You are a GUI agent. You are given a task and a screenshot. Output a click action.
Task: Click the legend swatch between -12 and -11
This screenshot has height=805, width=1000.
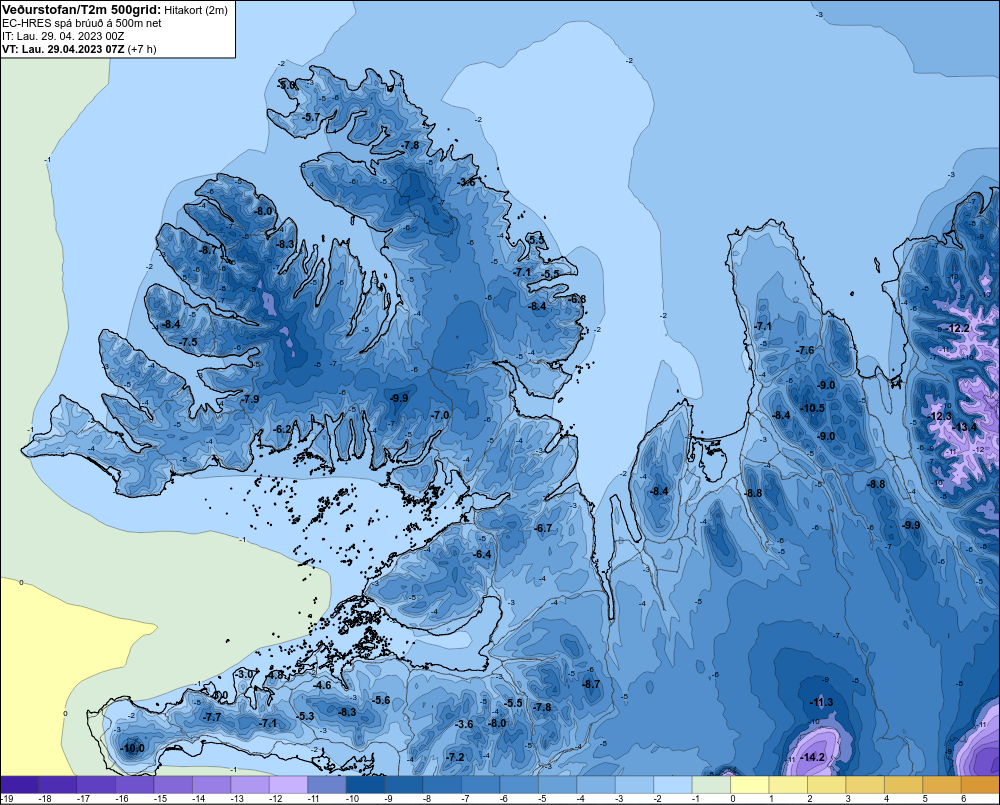pyautogui.click(x=288, y=785)
